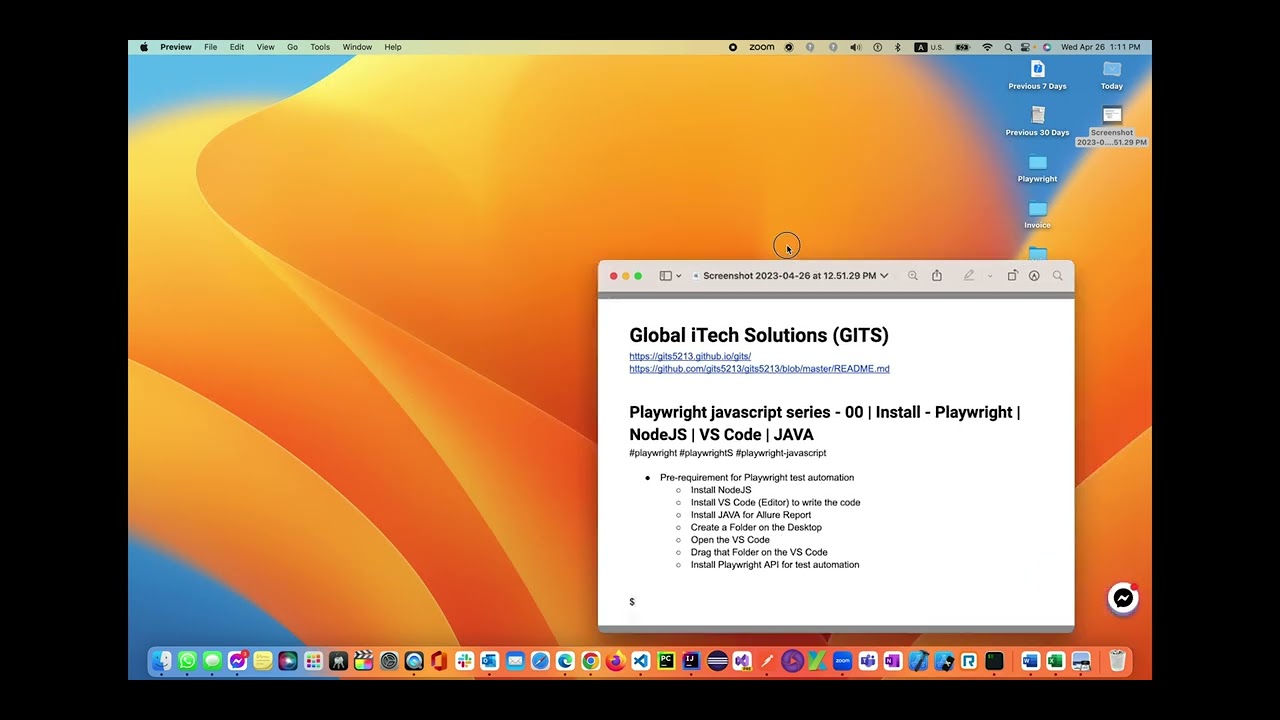The image size is (1280, 720).
Task: Click the zoom magnifier icon in Preview toolbar
Action: tap(913, 276)
